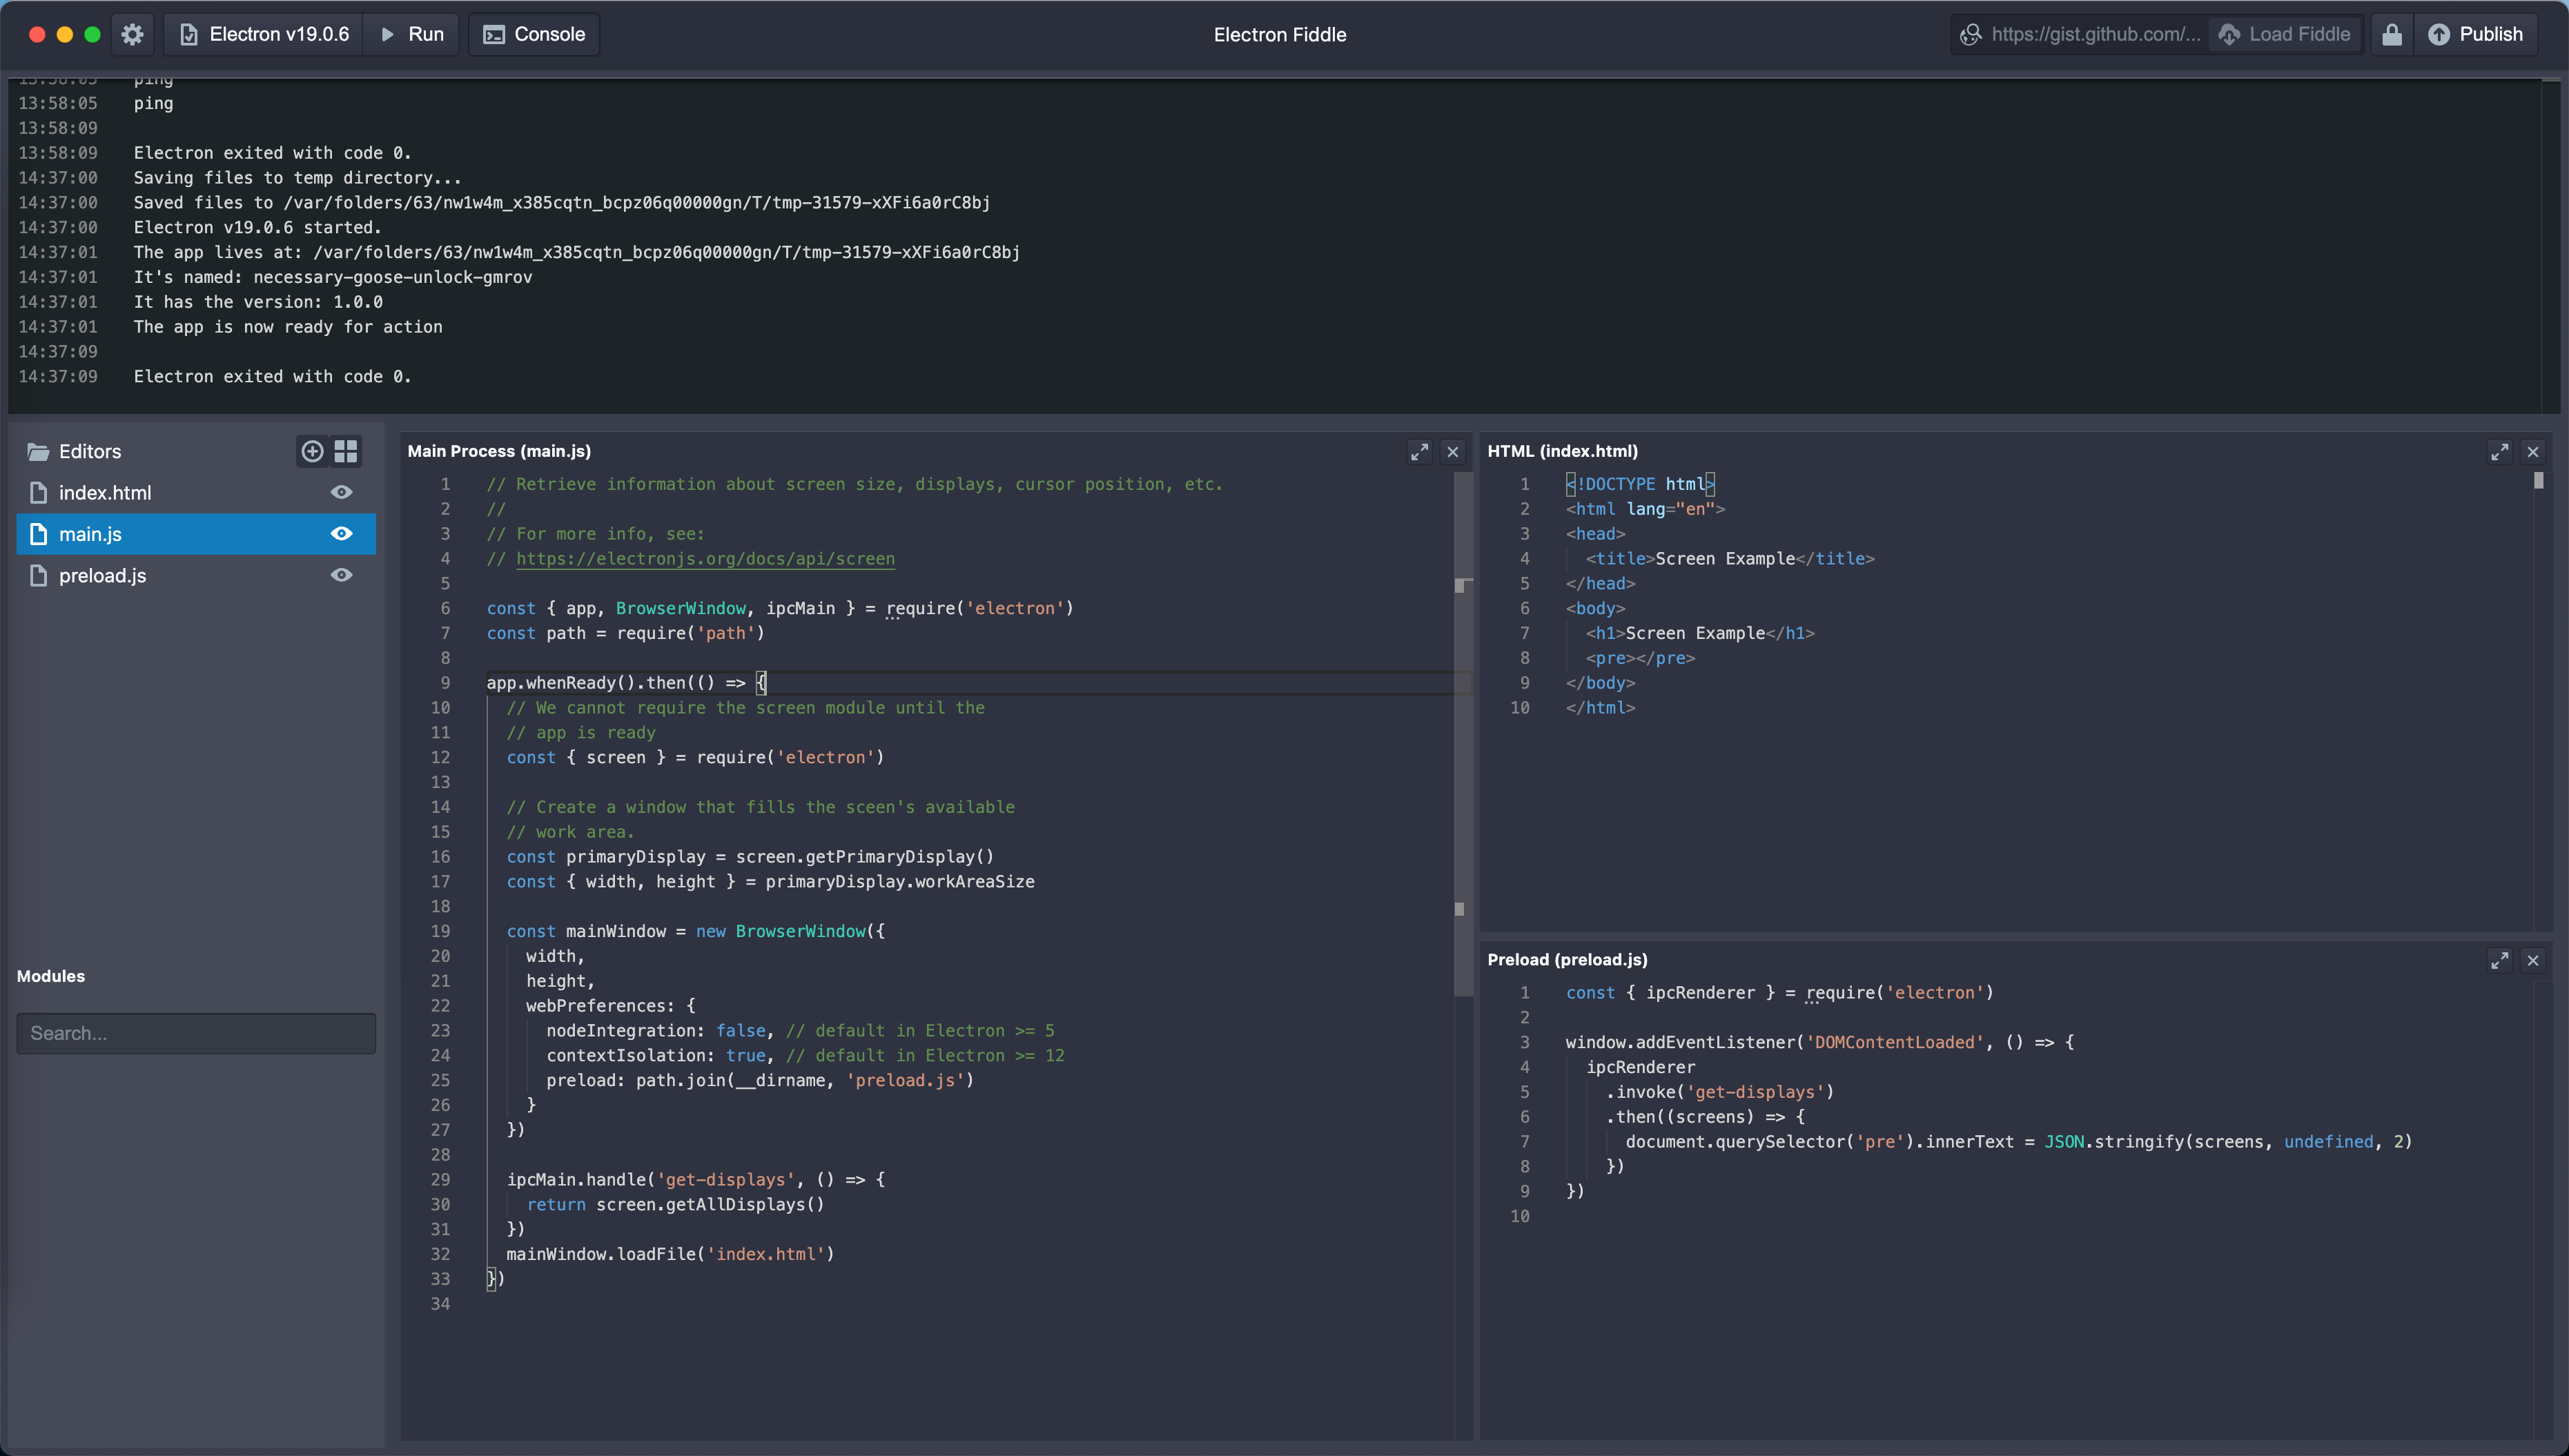Viewport: 2569px width, 1456px height.
Task: Select index.html in the file list
Action: coord(105,492)
